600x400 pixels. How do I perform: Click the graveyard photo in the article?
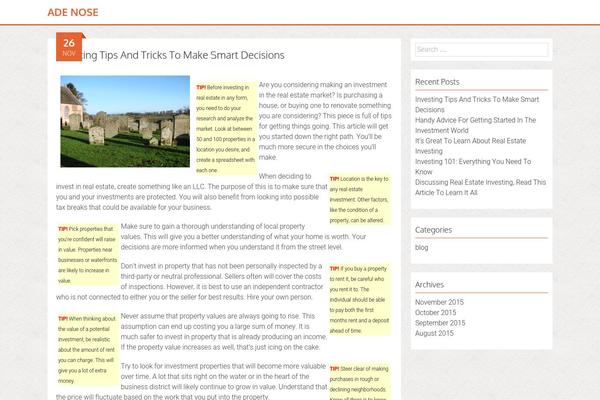(125, 121)
